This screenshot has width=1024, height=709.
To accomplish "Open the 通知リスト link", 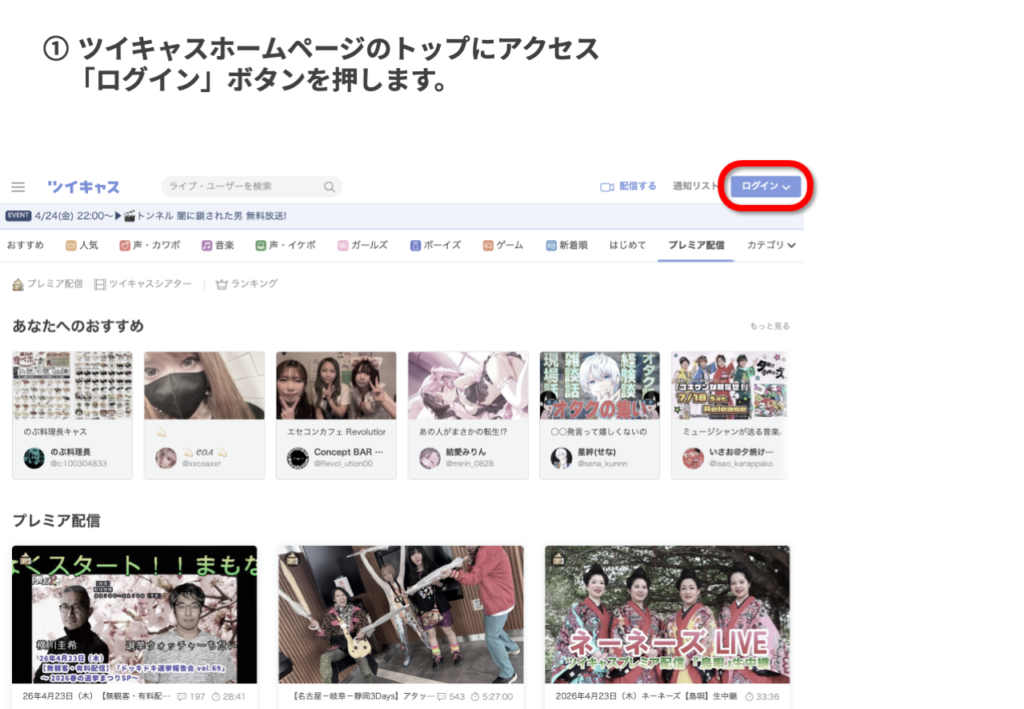I will 695,187.
